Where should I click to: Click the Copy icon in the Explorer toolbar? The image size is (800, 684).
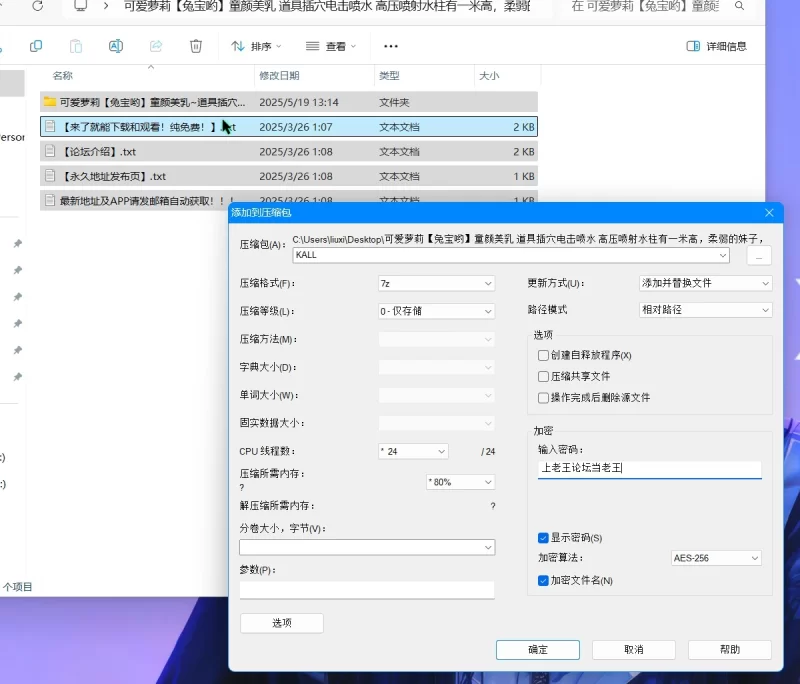coord(36,46)
